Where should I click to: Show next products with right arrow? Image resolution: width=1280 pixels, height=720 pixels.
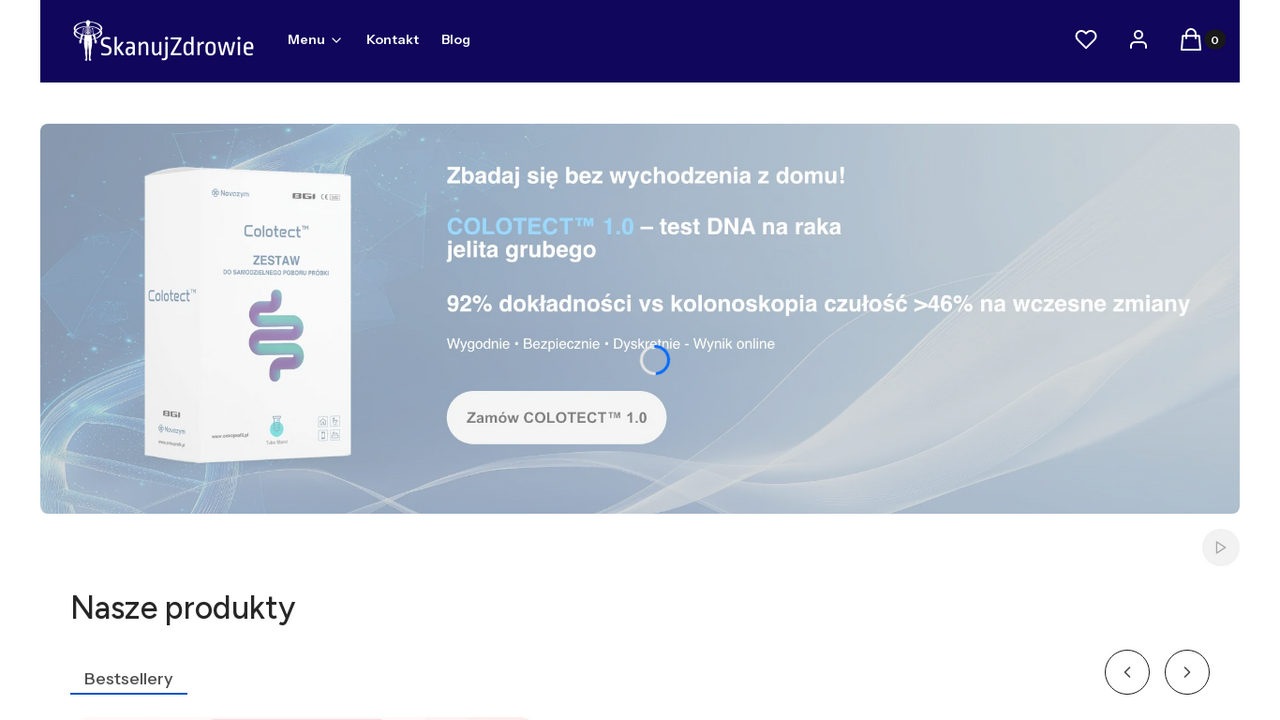[x=1187, y=672]
